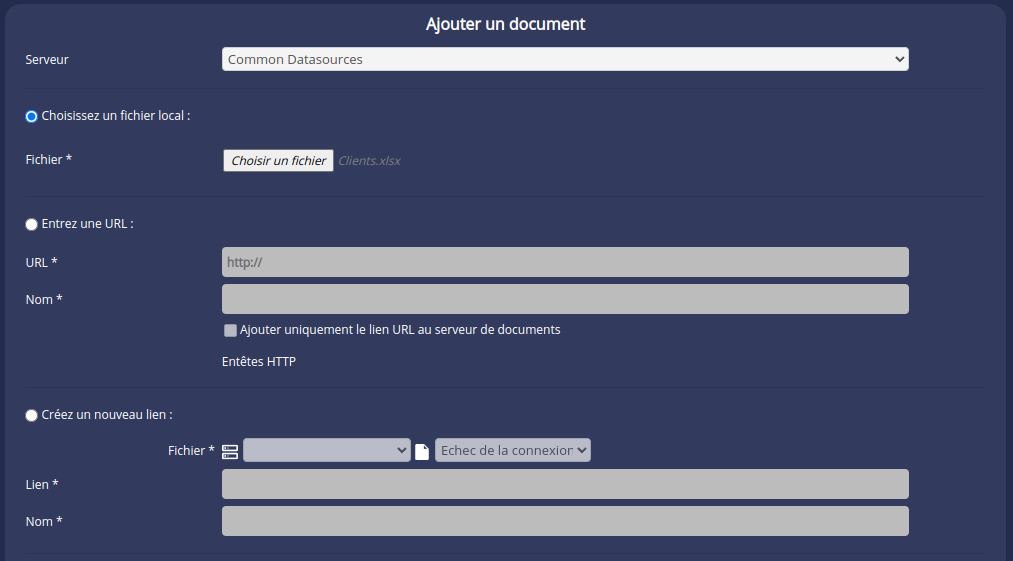Open the 'Entêtes HTTP' link
The image size is (1013, 561).
pos(258,362)
